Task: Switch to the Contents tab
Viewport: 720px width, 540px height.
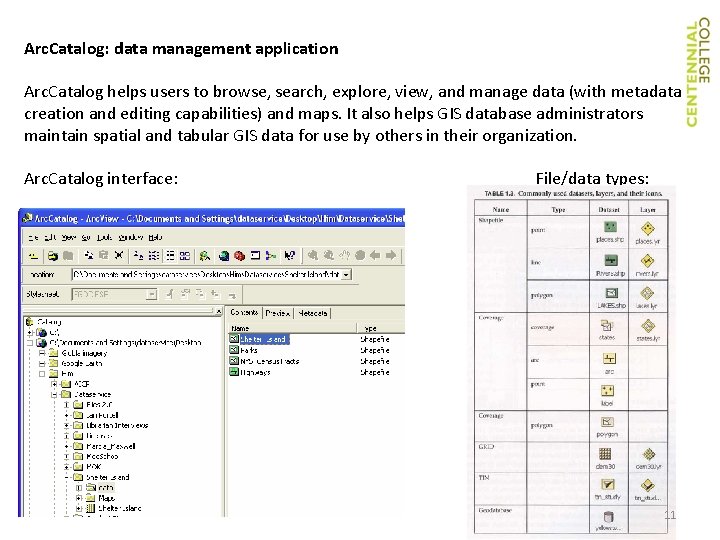Action: 244,313
